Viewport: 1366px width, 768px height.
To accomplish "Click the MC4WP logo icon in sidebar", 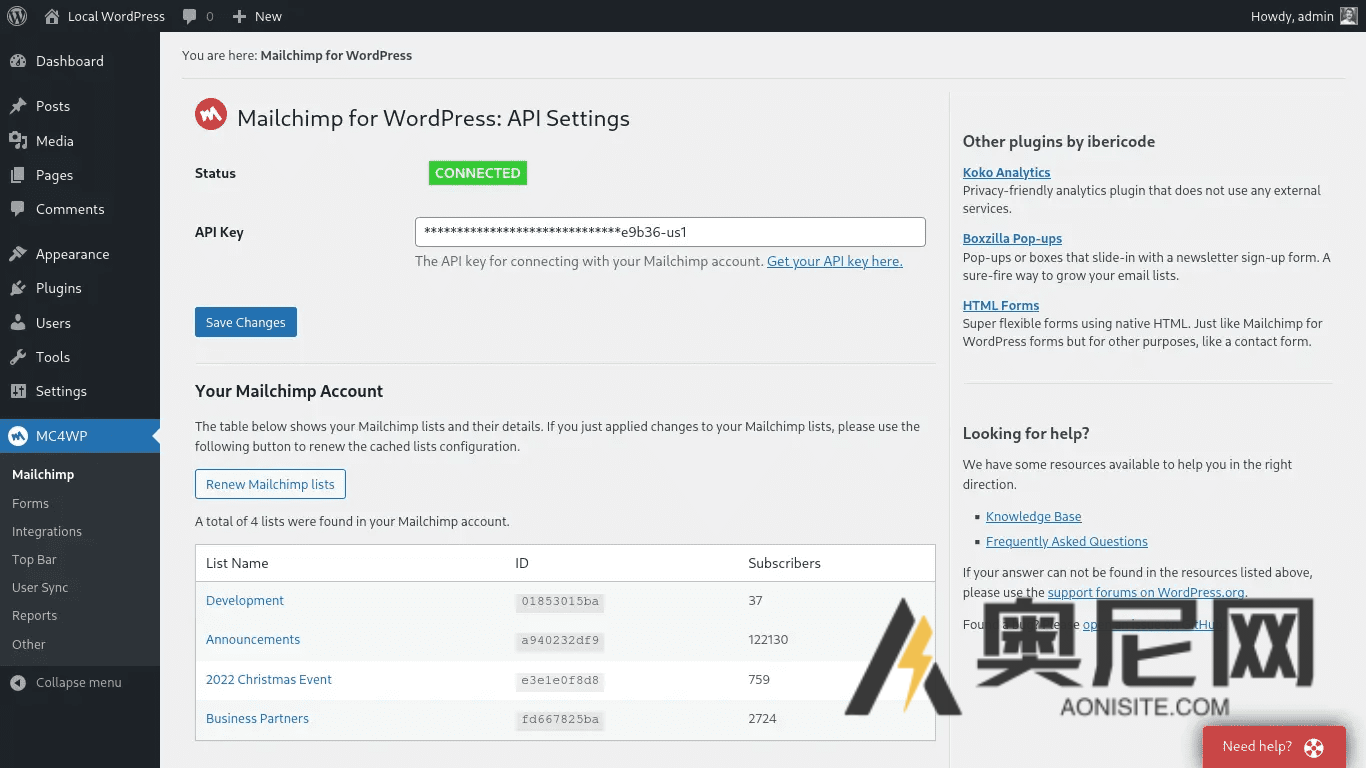I will 18,436.
